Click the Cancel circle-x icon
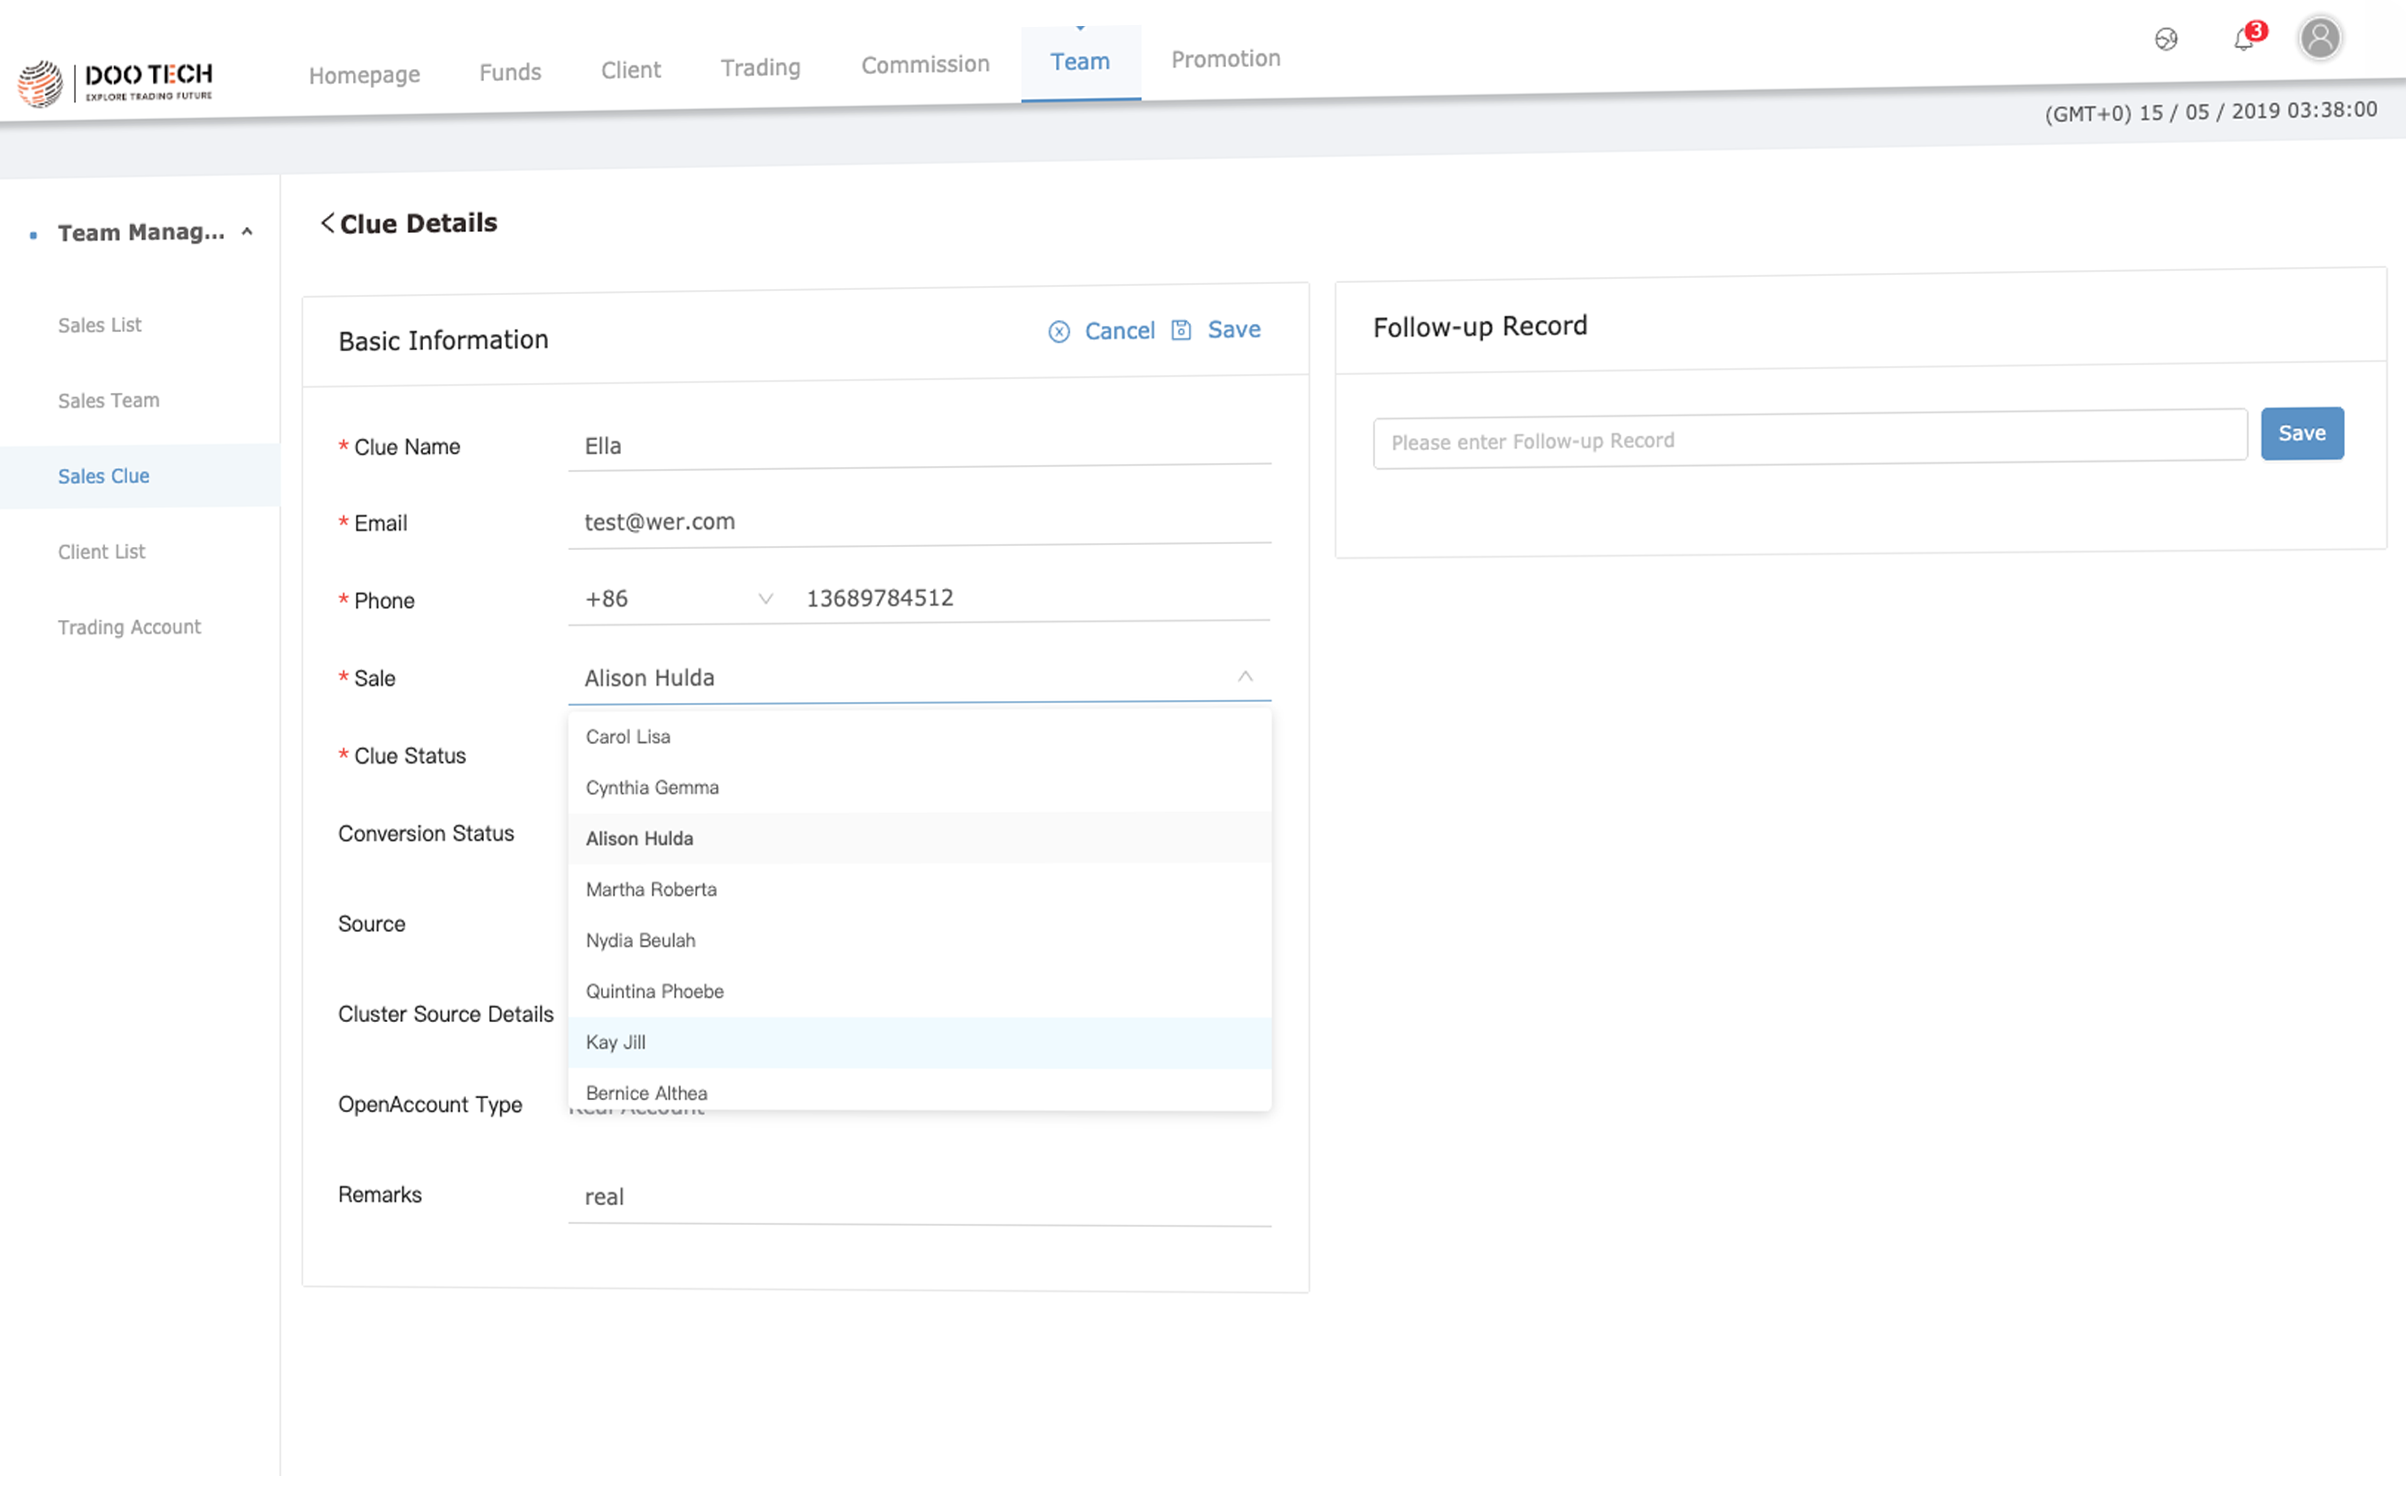 (1059, 332)
